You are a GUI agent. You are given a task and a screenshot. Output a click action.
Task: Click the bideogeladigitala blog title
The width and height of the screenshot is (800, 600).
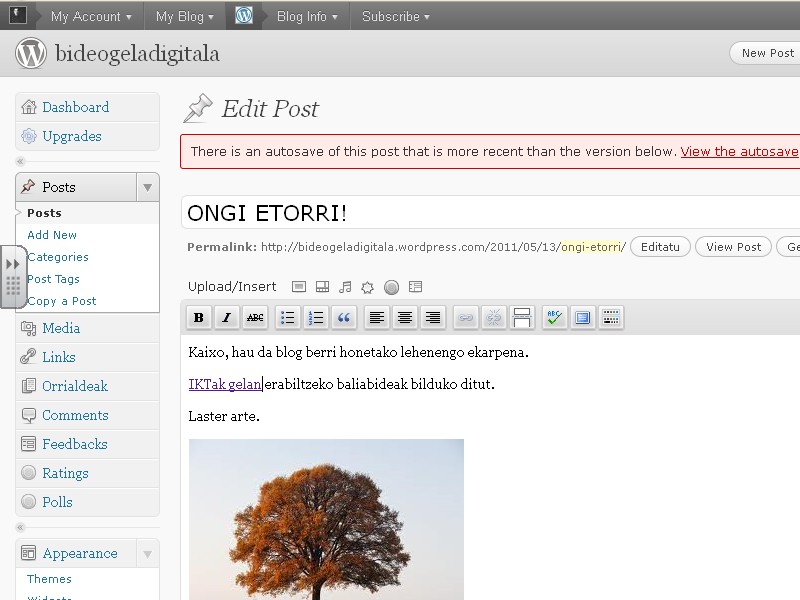[137, 54]
